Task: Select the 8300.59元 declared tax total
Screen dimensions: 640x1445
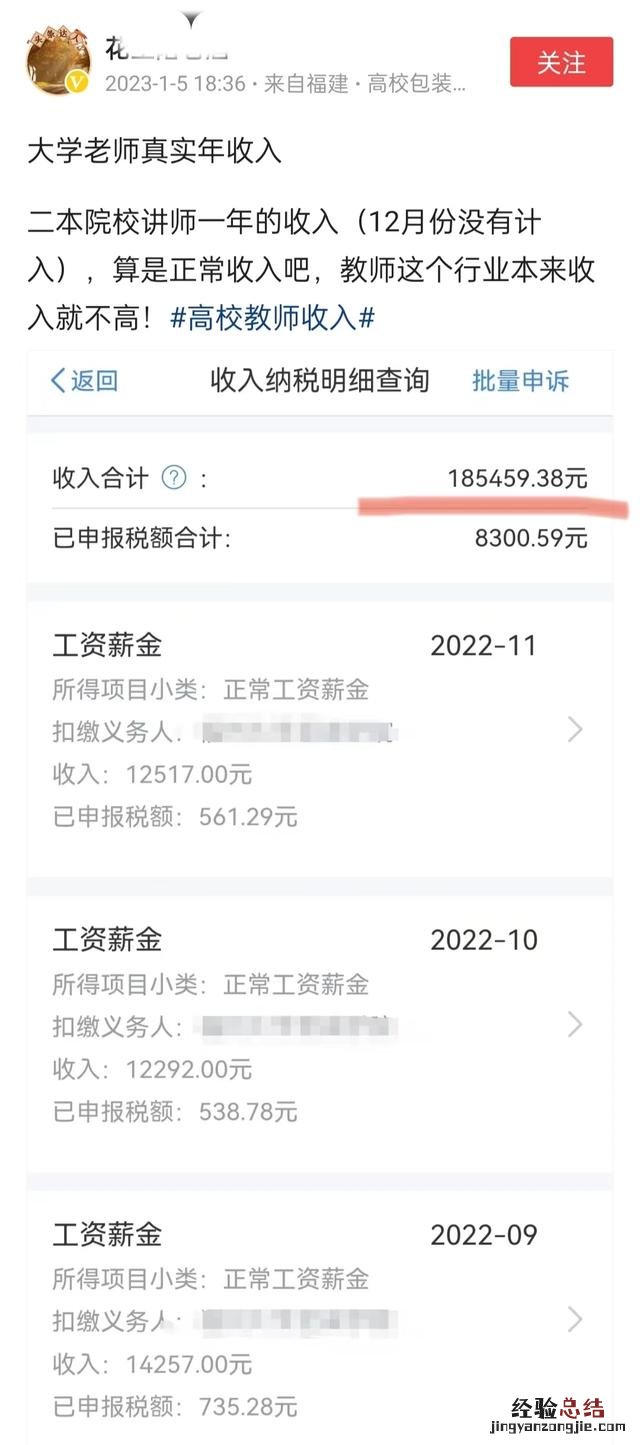Action: [x=531, y=539]
